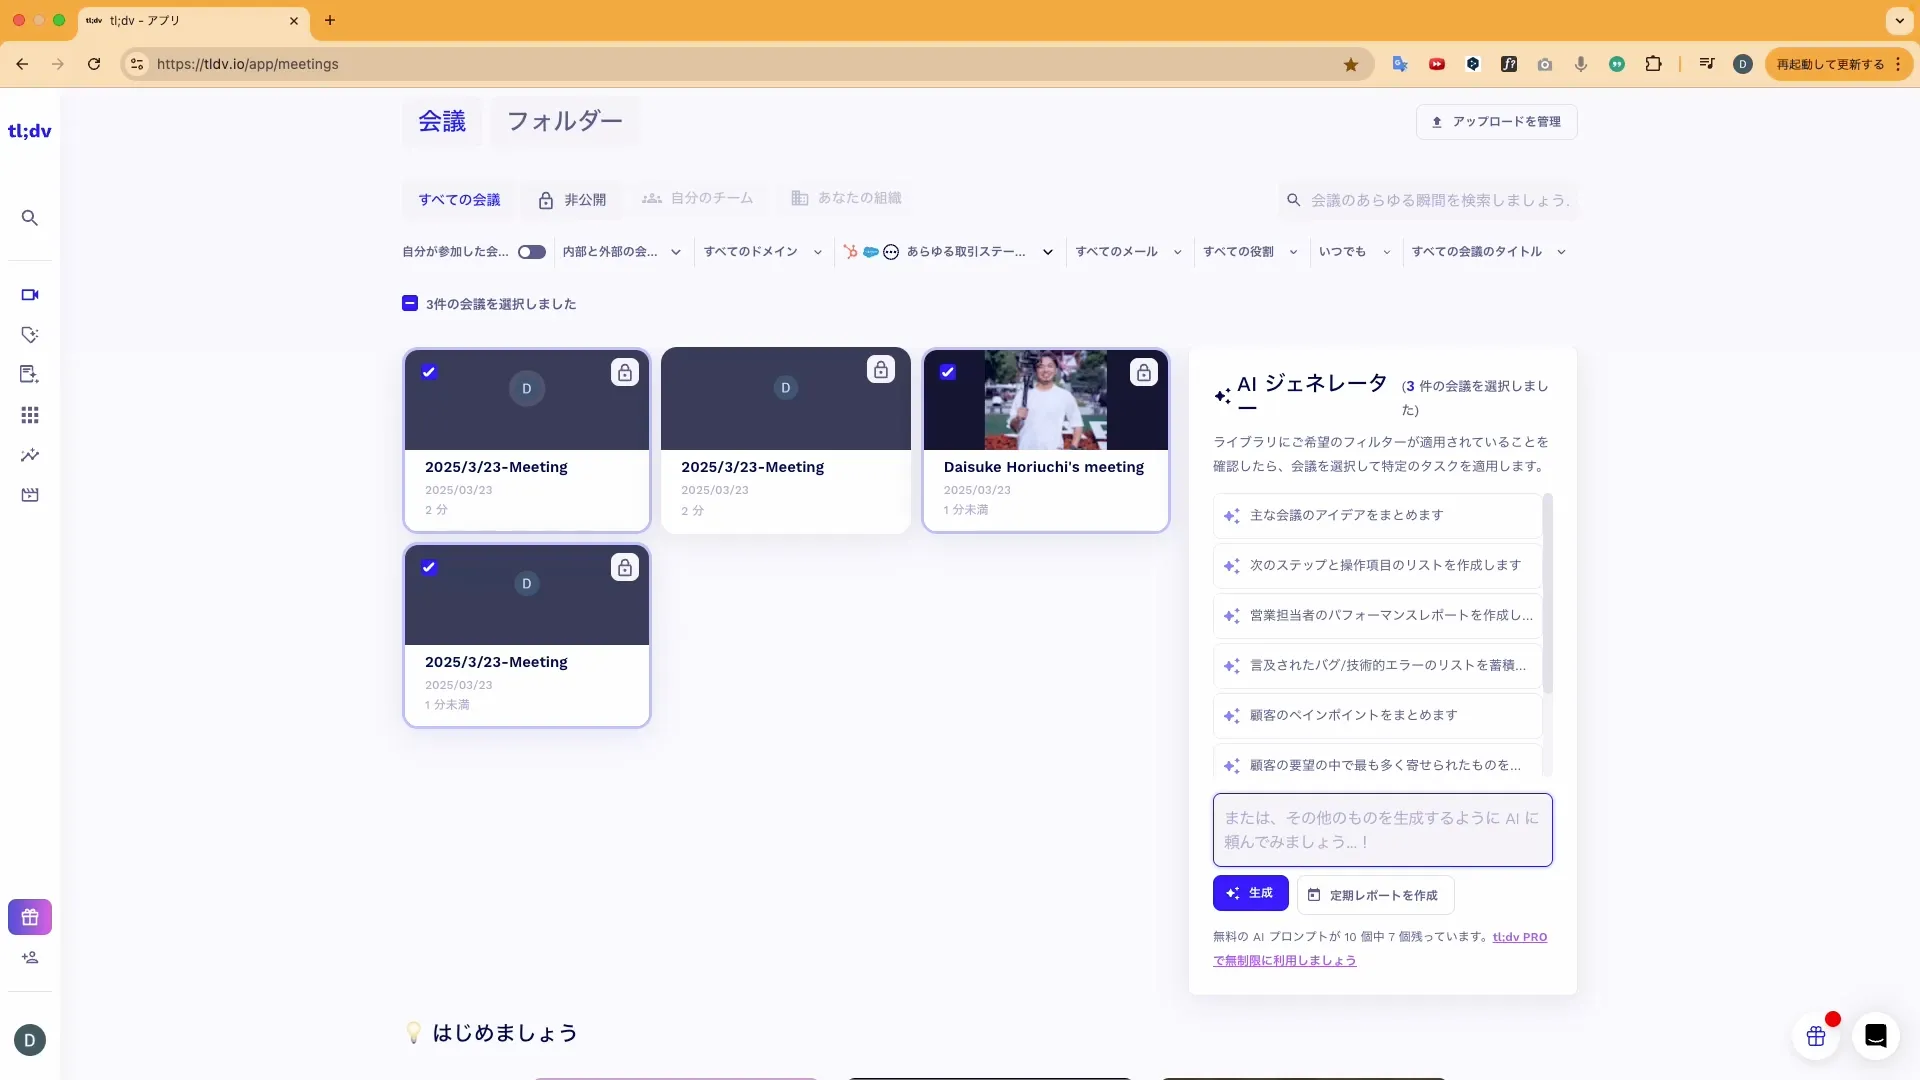Open the browser three-dot menu
This screenshot has height=1080, width=1920.
coord(1898,64)
